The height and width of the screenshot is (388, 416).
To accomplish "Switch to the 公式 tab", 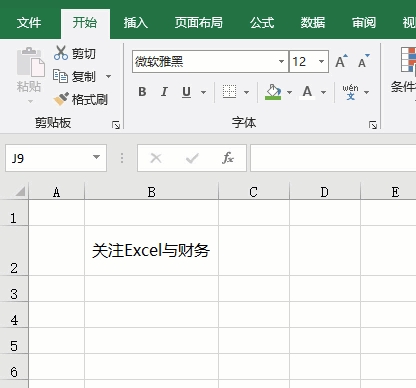I will click(262, 23).
